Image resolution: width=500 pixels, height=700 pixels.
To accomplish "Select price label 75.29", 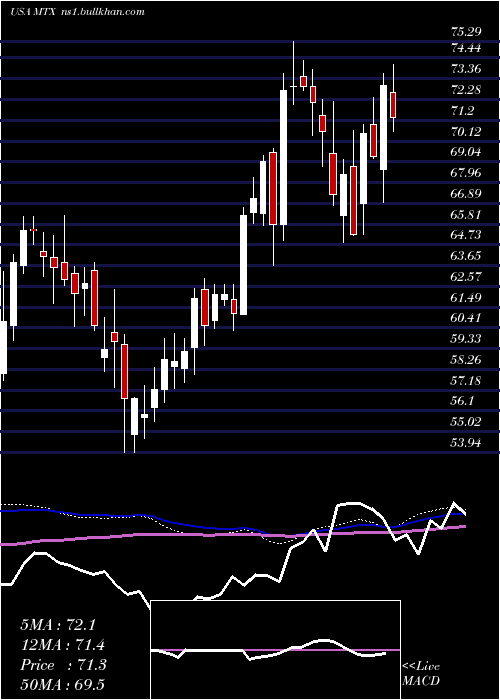I will (466, 32).
